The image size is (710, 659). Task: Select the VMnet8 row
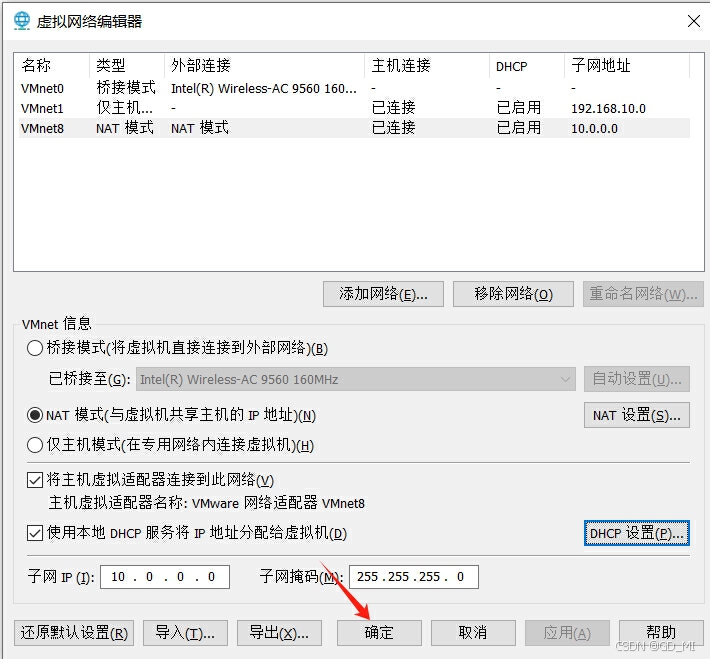354,128
